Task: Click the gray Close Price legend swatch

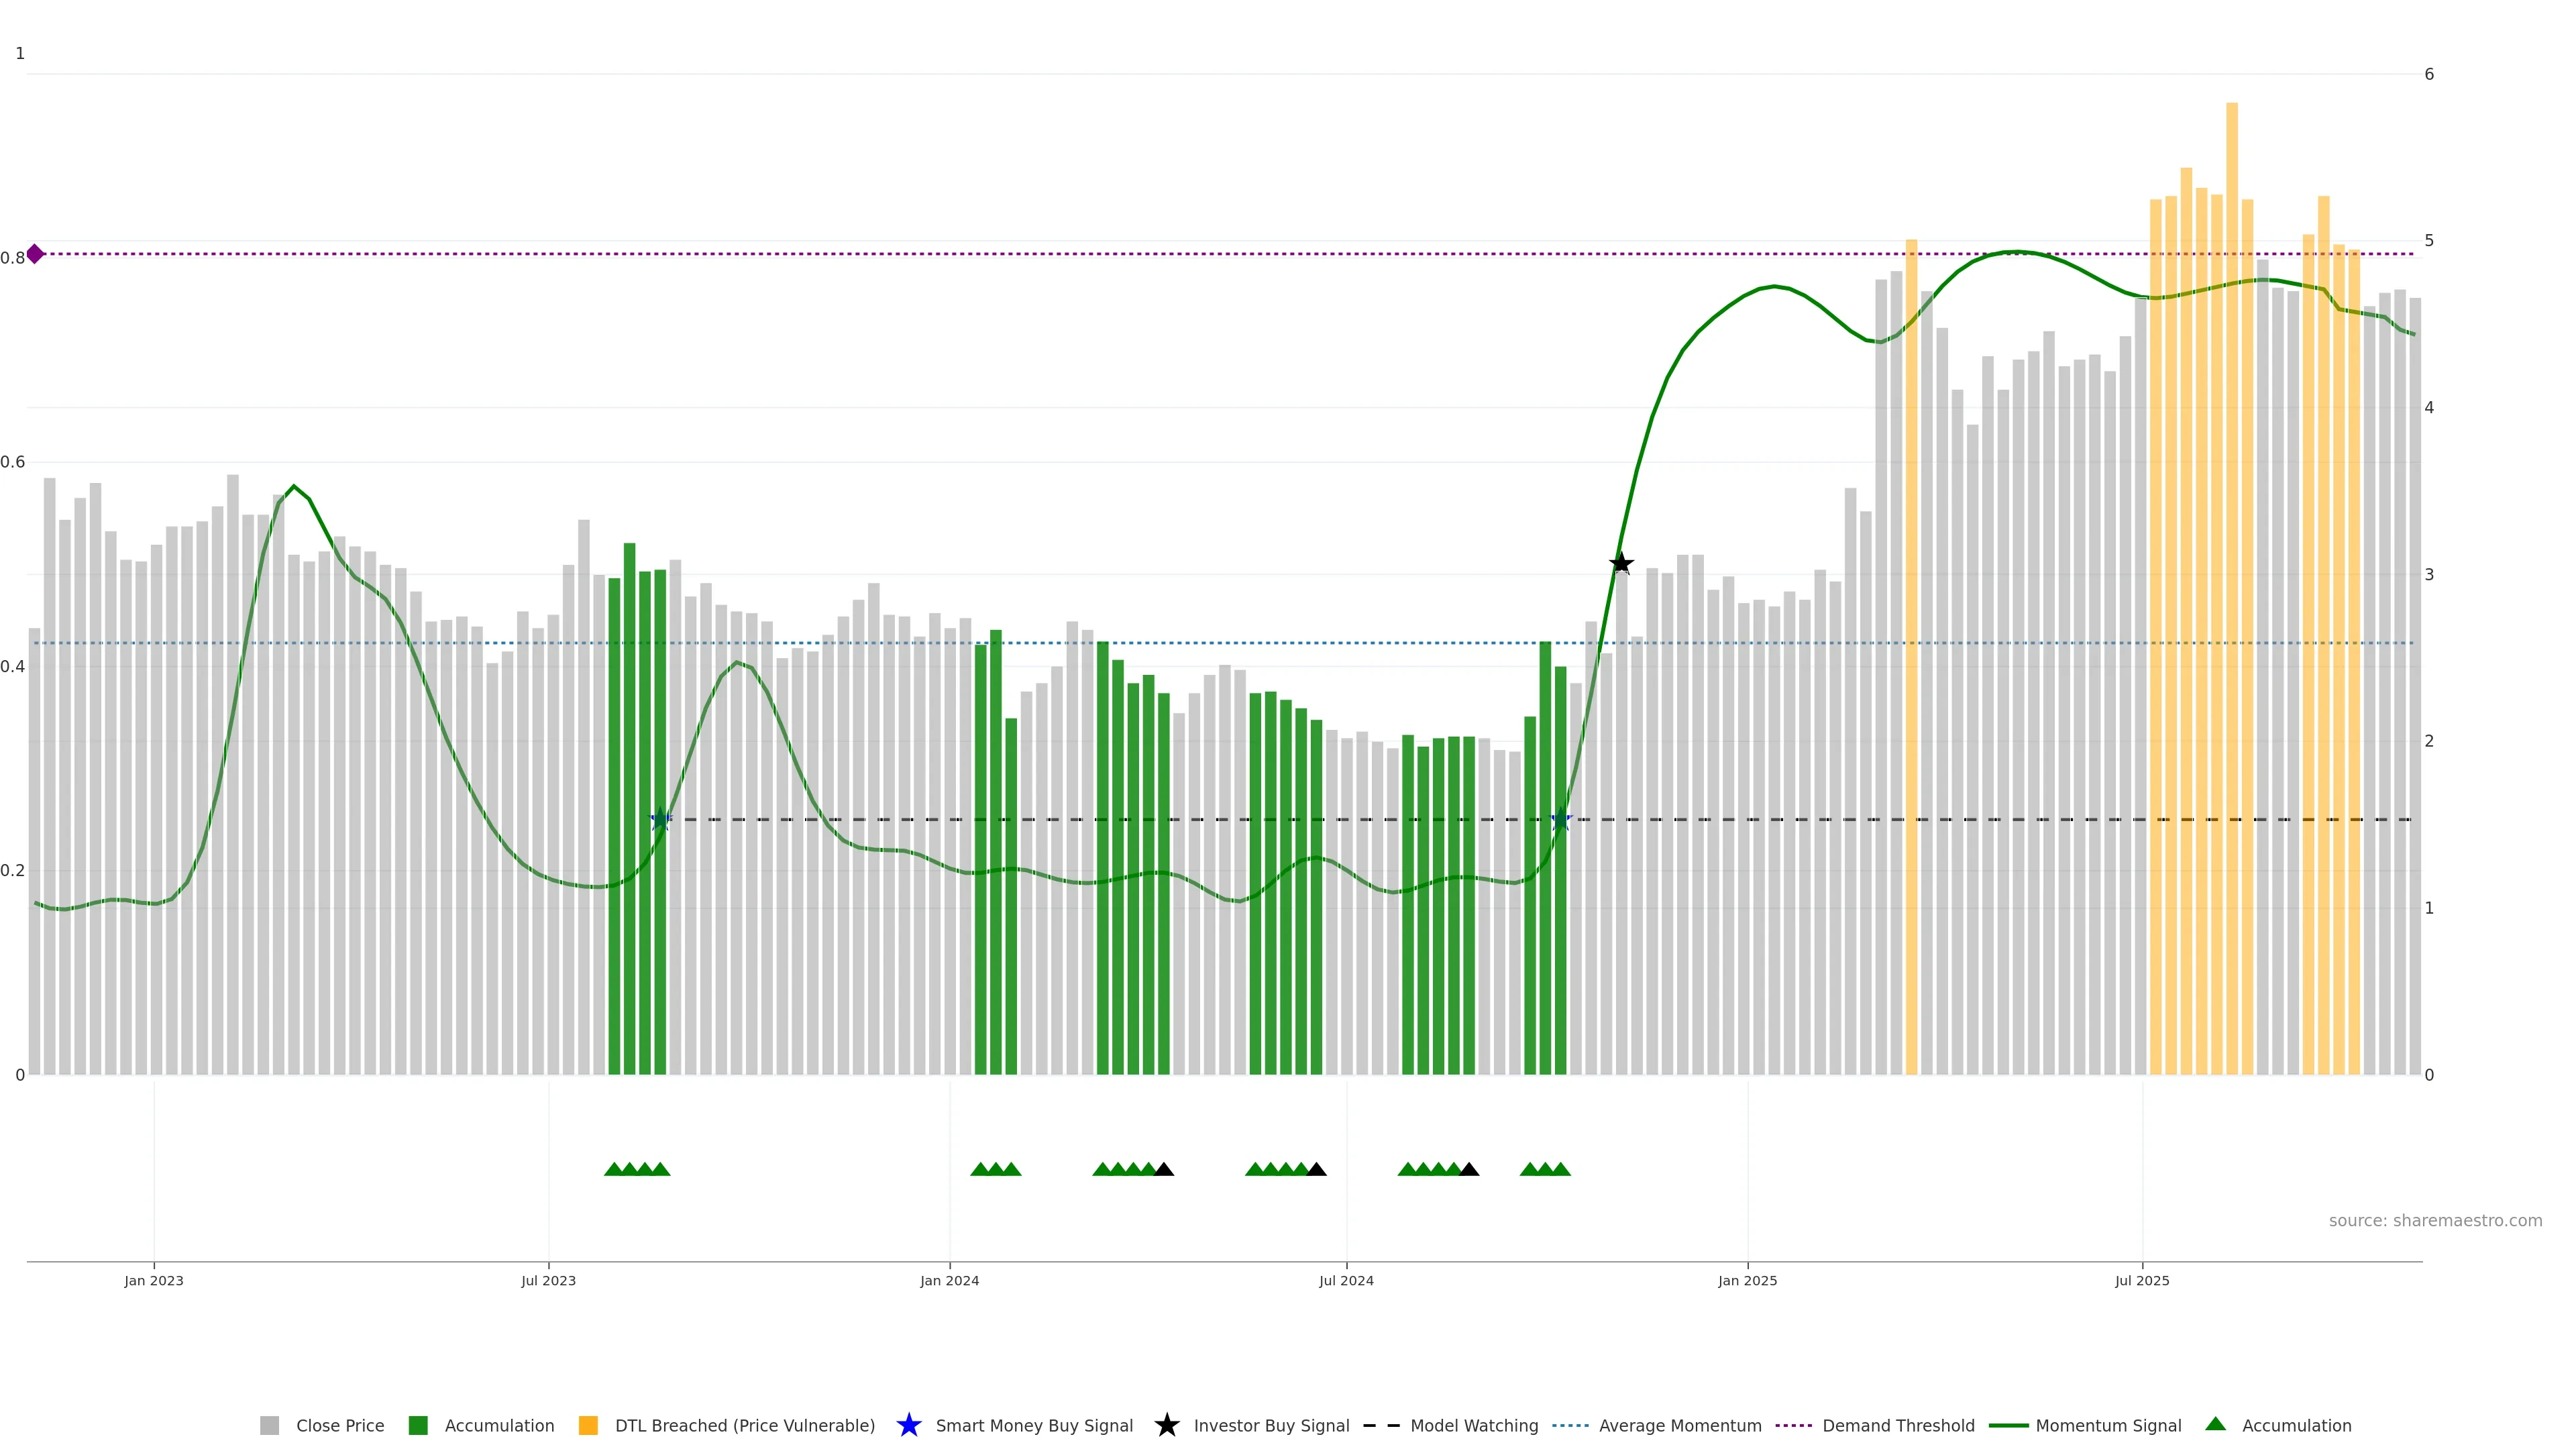Action: point(269,1425)
